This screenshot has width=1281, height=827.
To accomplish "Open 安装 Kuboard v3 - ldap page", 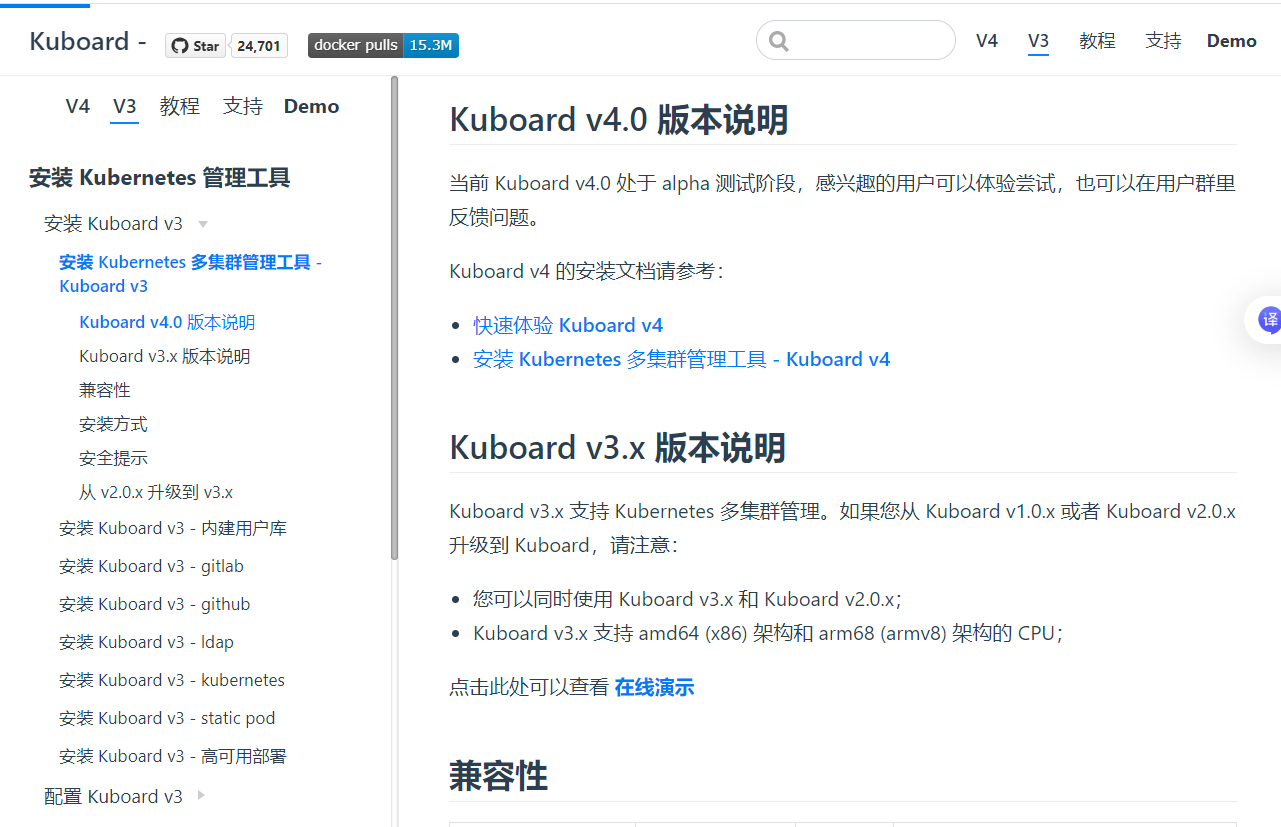I will (x=146, y=642).
